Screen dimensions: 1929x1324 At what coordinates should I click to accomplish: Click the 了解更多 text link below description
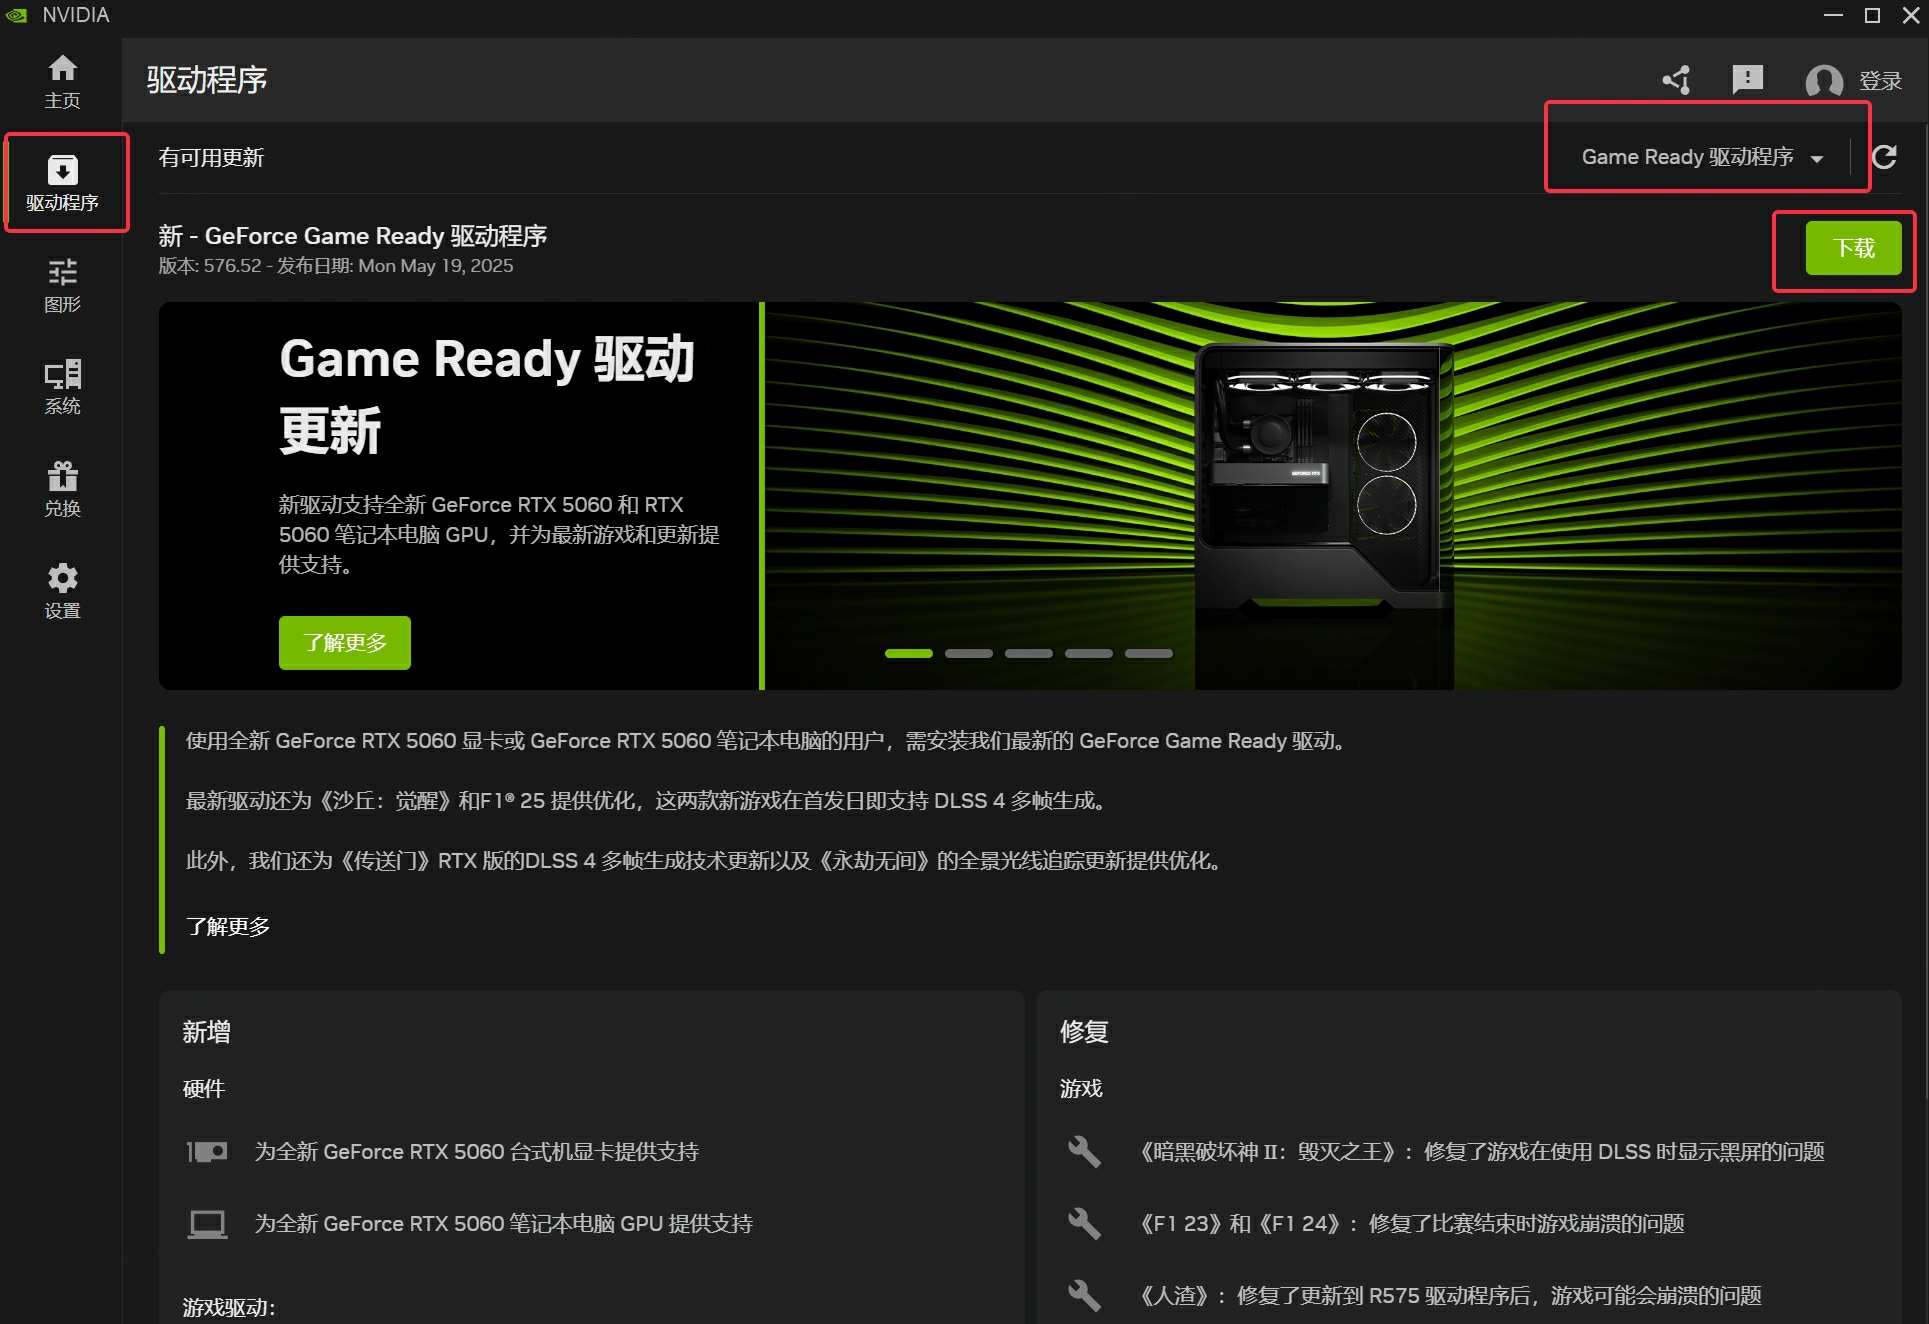[x=228, y=926]
